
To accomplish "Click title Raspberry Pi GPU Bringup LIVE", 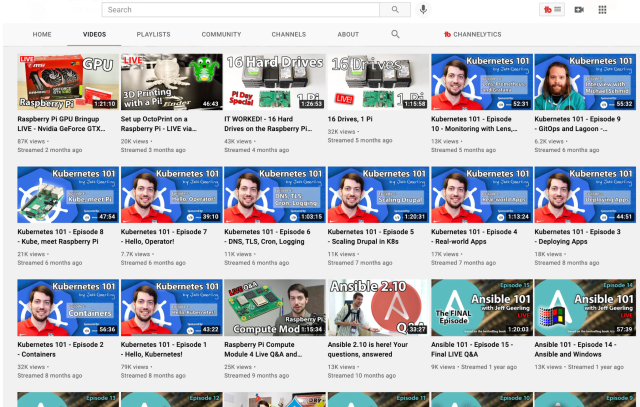I will click(61, 124).
